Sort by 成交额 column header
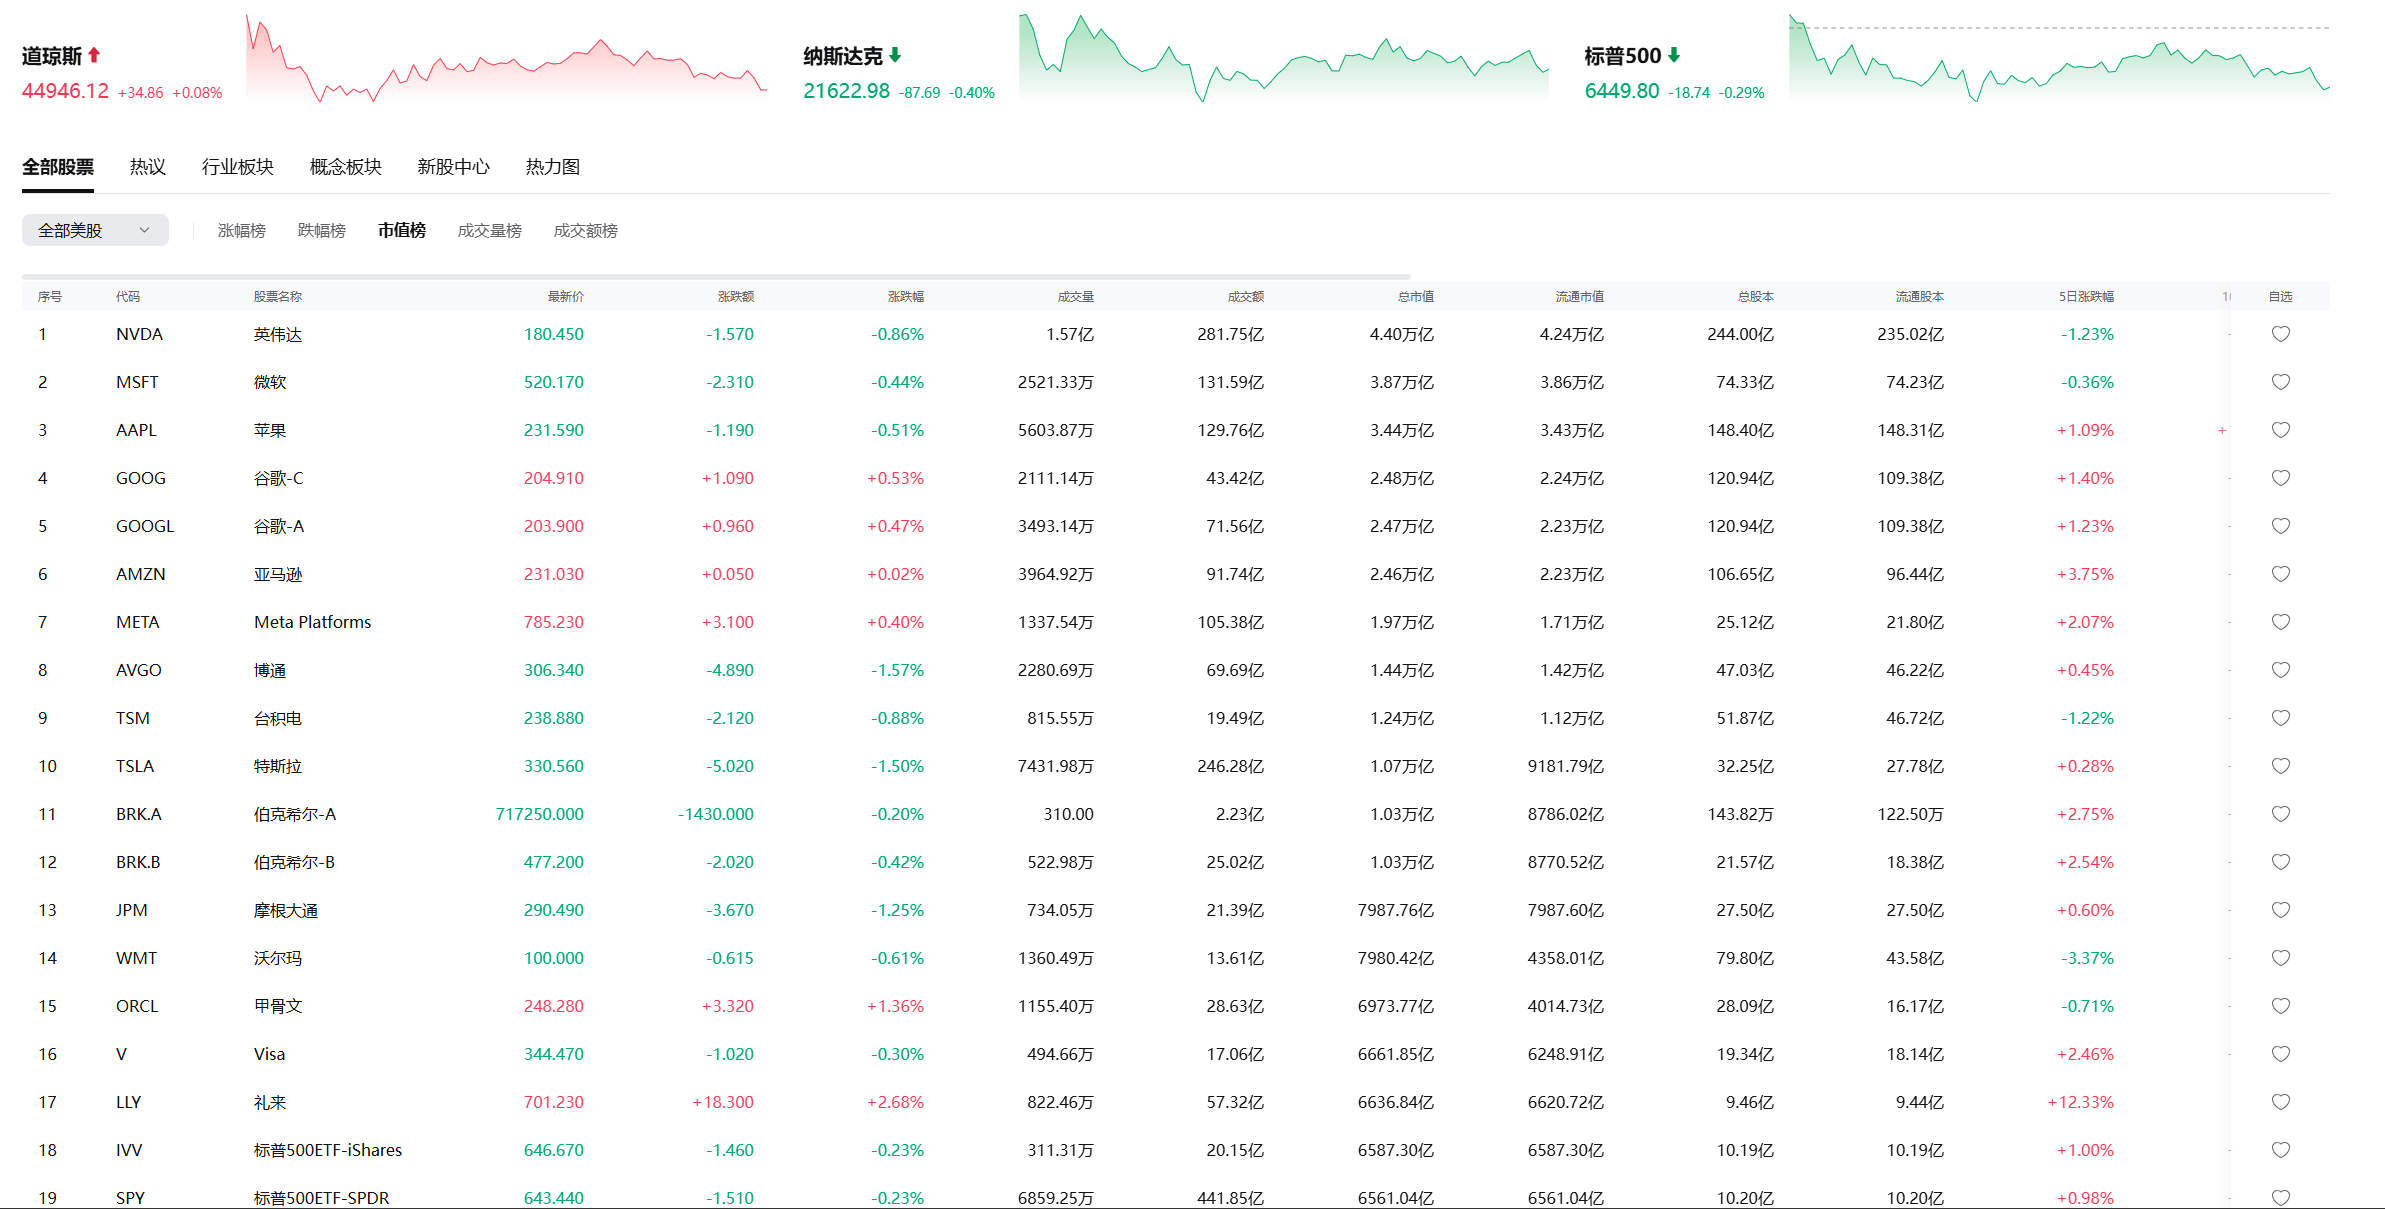Screen dimensions: 2385x1209 click(1246, 297)
